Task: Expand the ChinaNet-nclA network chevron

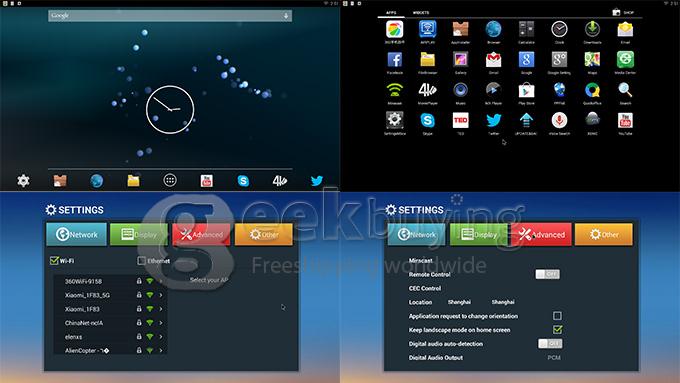Action: coord(161,323)
